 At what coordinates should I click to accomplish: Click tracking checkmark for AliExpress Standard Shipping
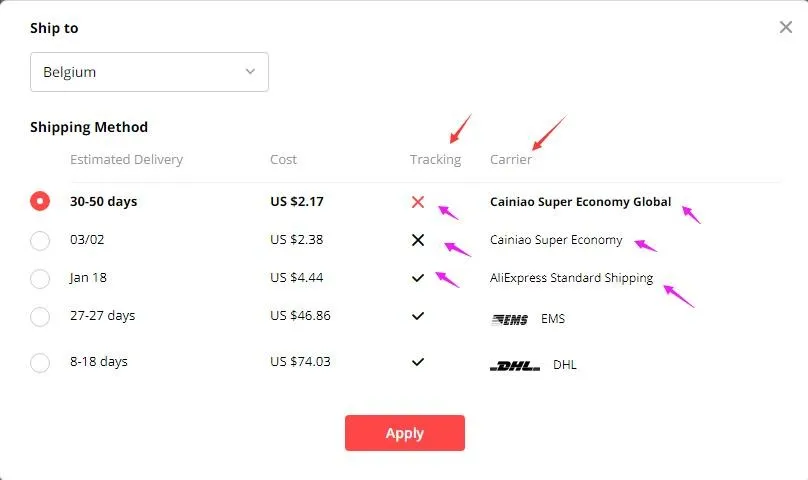point(418,278)
